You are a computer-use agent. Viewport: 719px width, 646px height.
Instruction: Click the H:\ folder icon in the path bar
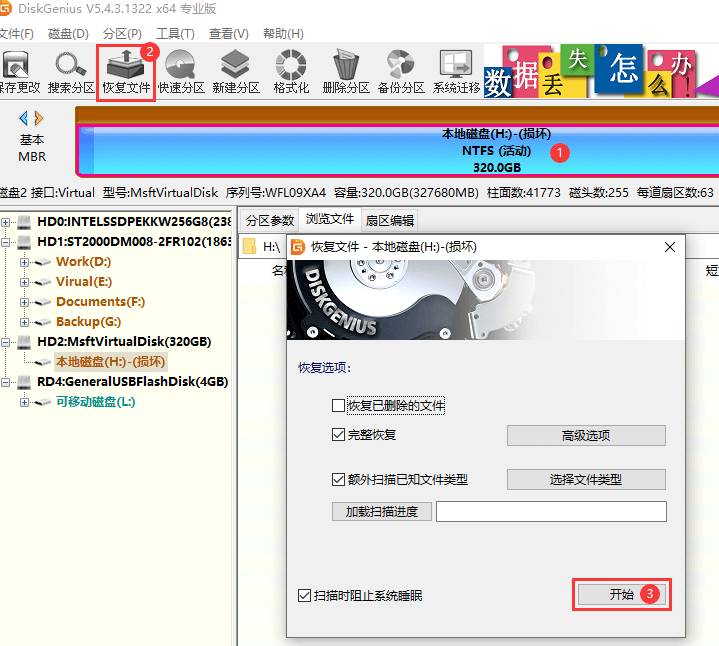[x=249, y=247]
